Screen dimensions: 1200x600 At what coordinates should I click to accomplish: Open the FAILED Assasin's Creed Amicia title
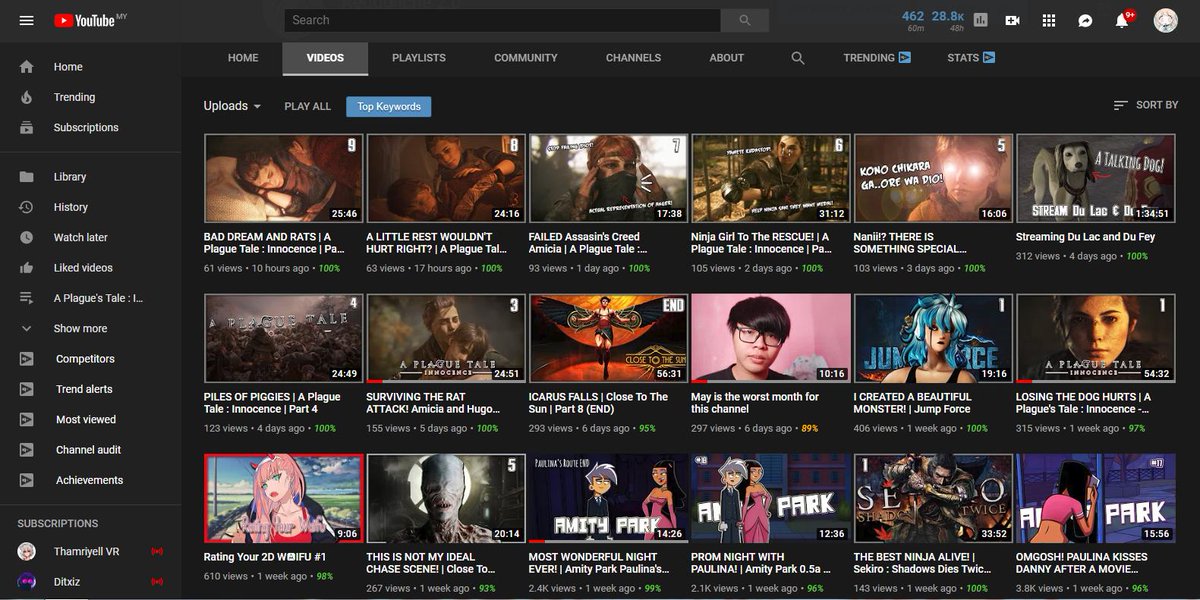tap(588, 243)
